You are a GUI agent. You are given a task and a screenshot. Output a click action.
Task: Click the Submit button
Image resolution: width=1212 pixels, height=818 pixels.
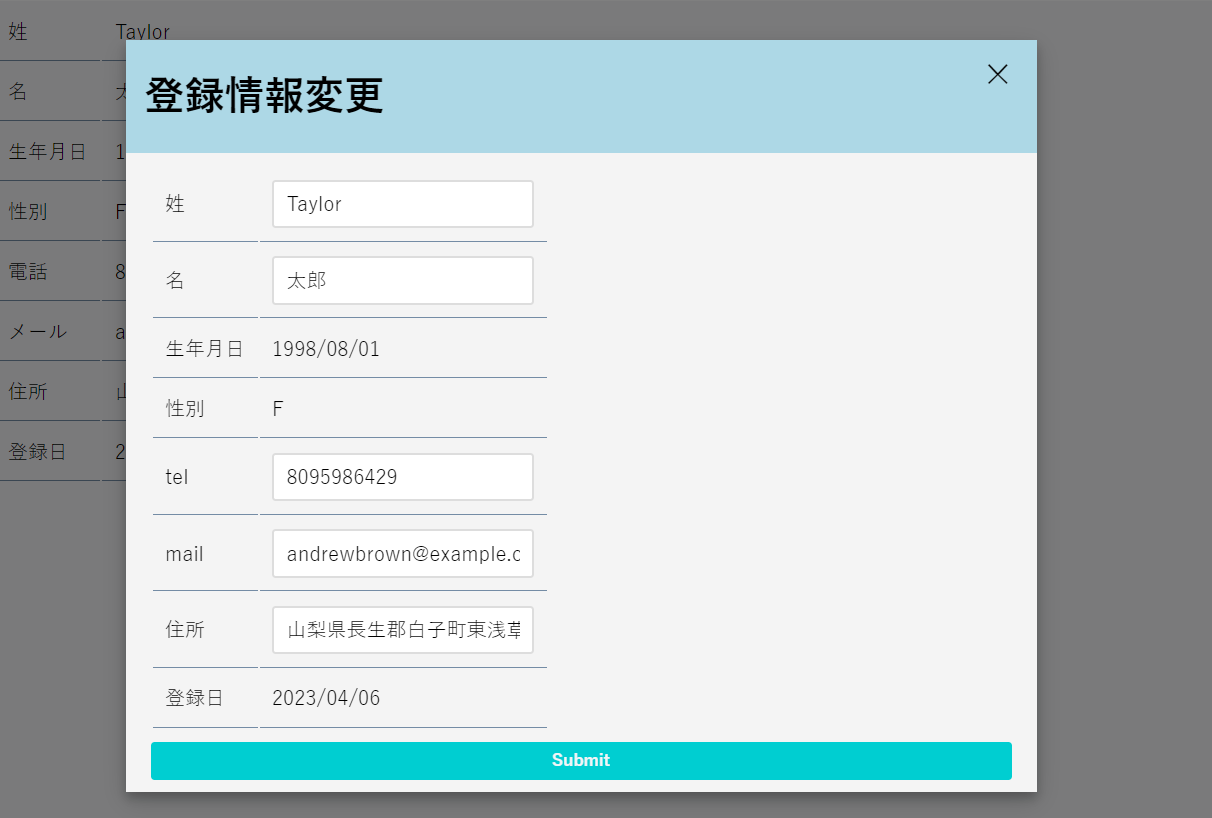(x=581, y=760)
